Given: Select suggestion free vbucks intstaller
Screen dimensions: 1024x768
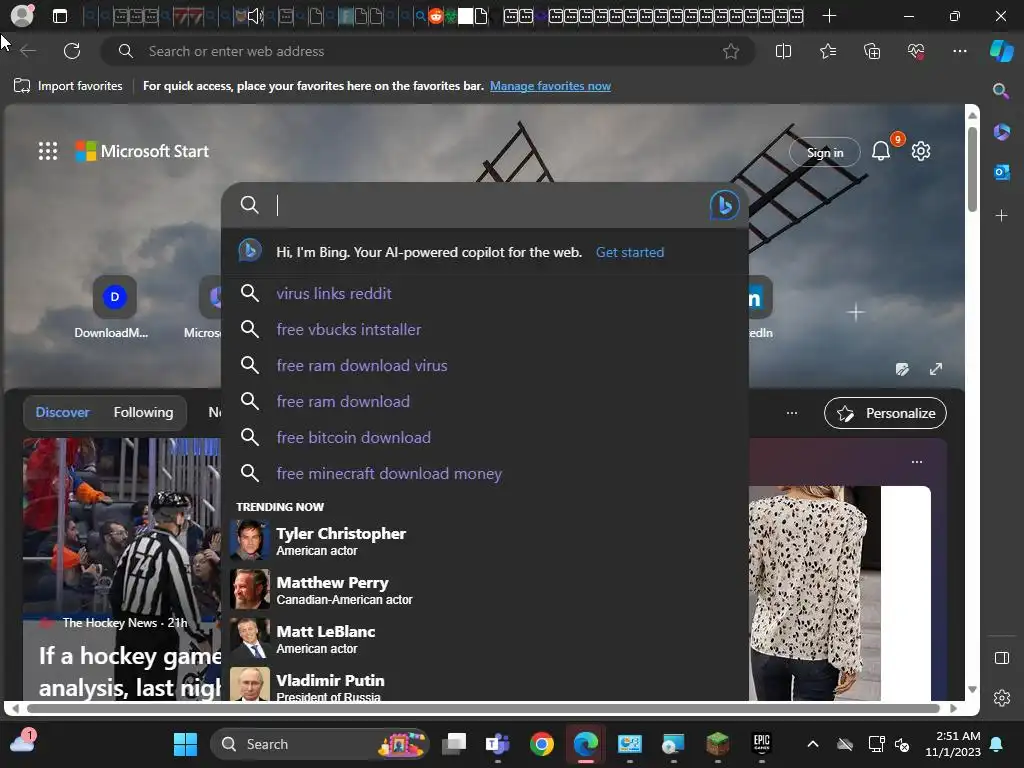Looking at the screenshot, I should pyautogui.click(x=485, y=329).
